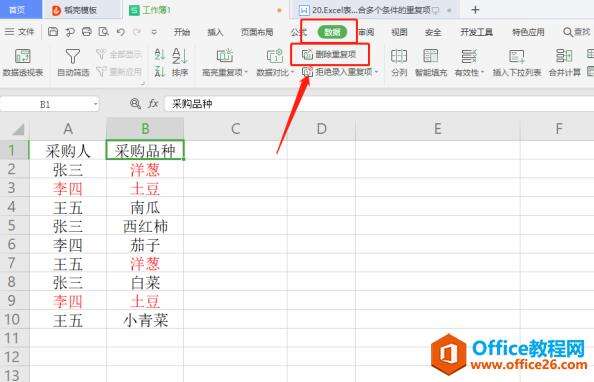Click the new tab plus button

point(475,10)
